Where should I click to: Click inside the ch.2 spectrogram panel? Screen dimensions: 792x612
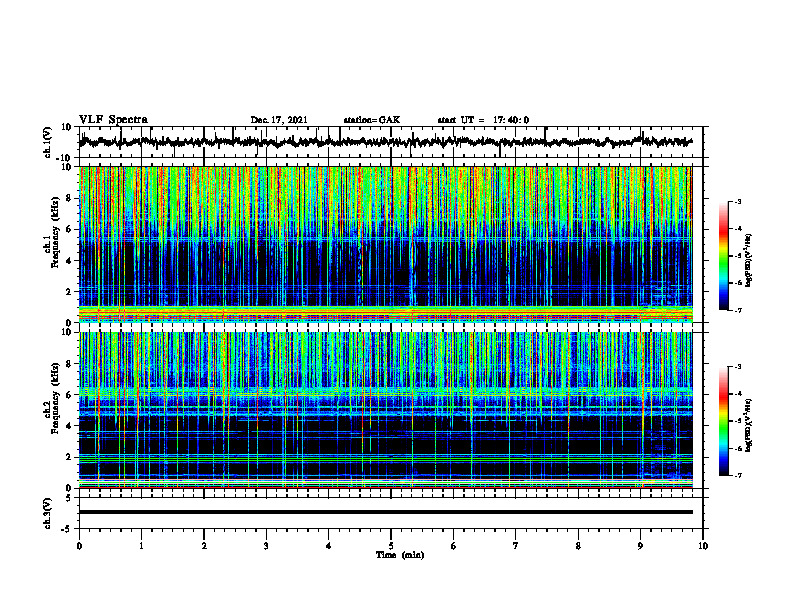click(x=386, y=410)
